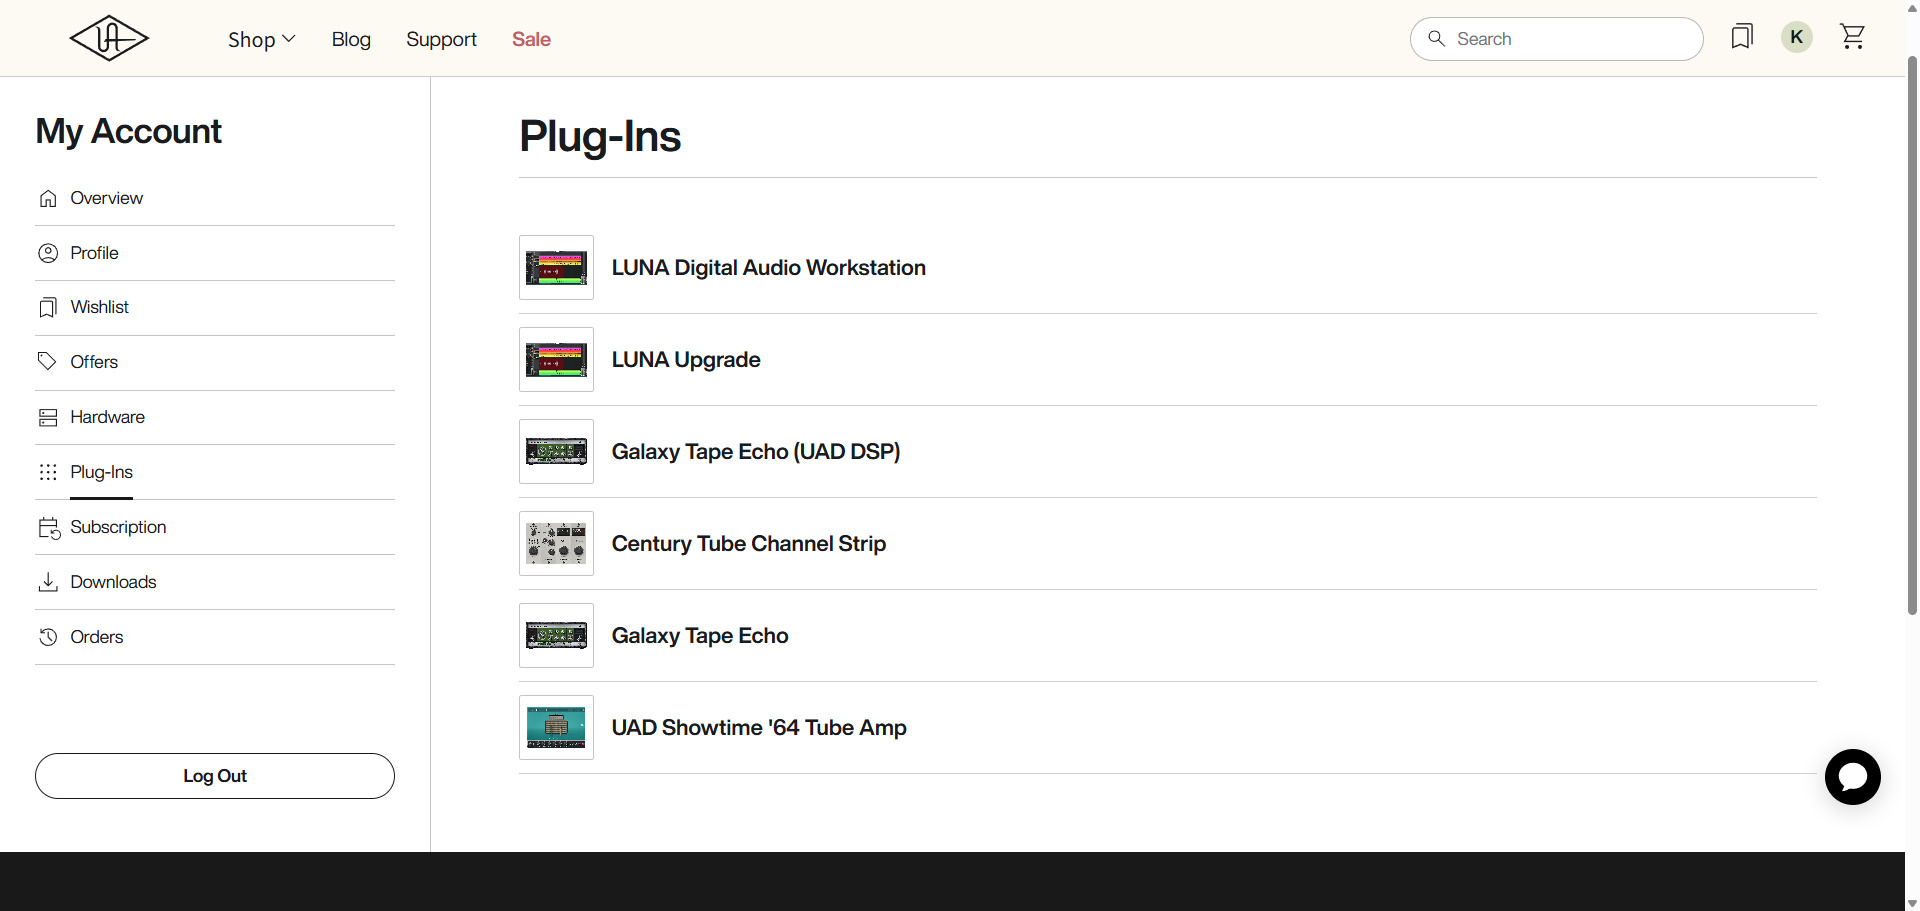
Task: Click the page vertical scrollbar
Action: click(x=1912, y=330)
